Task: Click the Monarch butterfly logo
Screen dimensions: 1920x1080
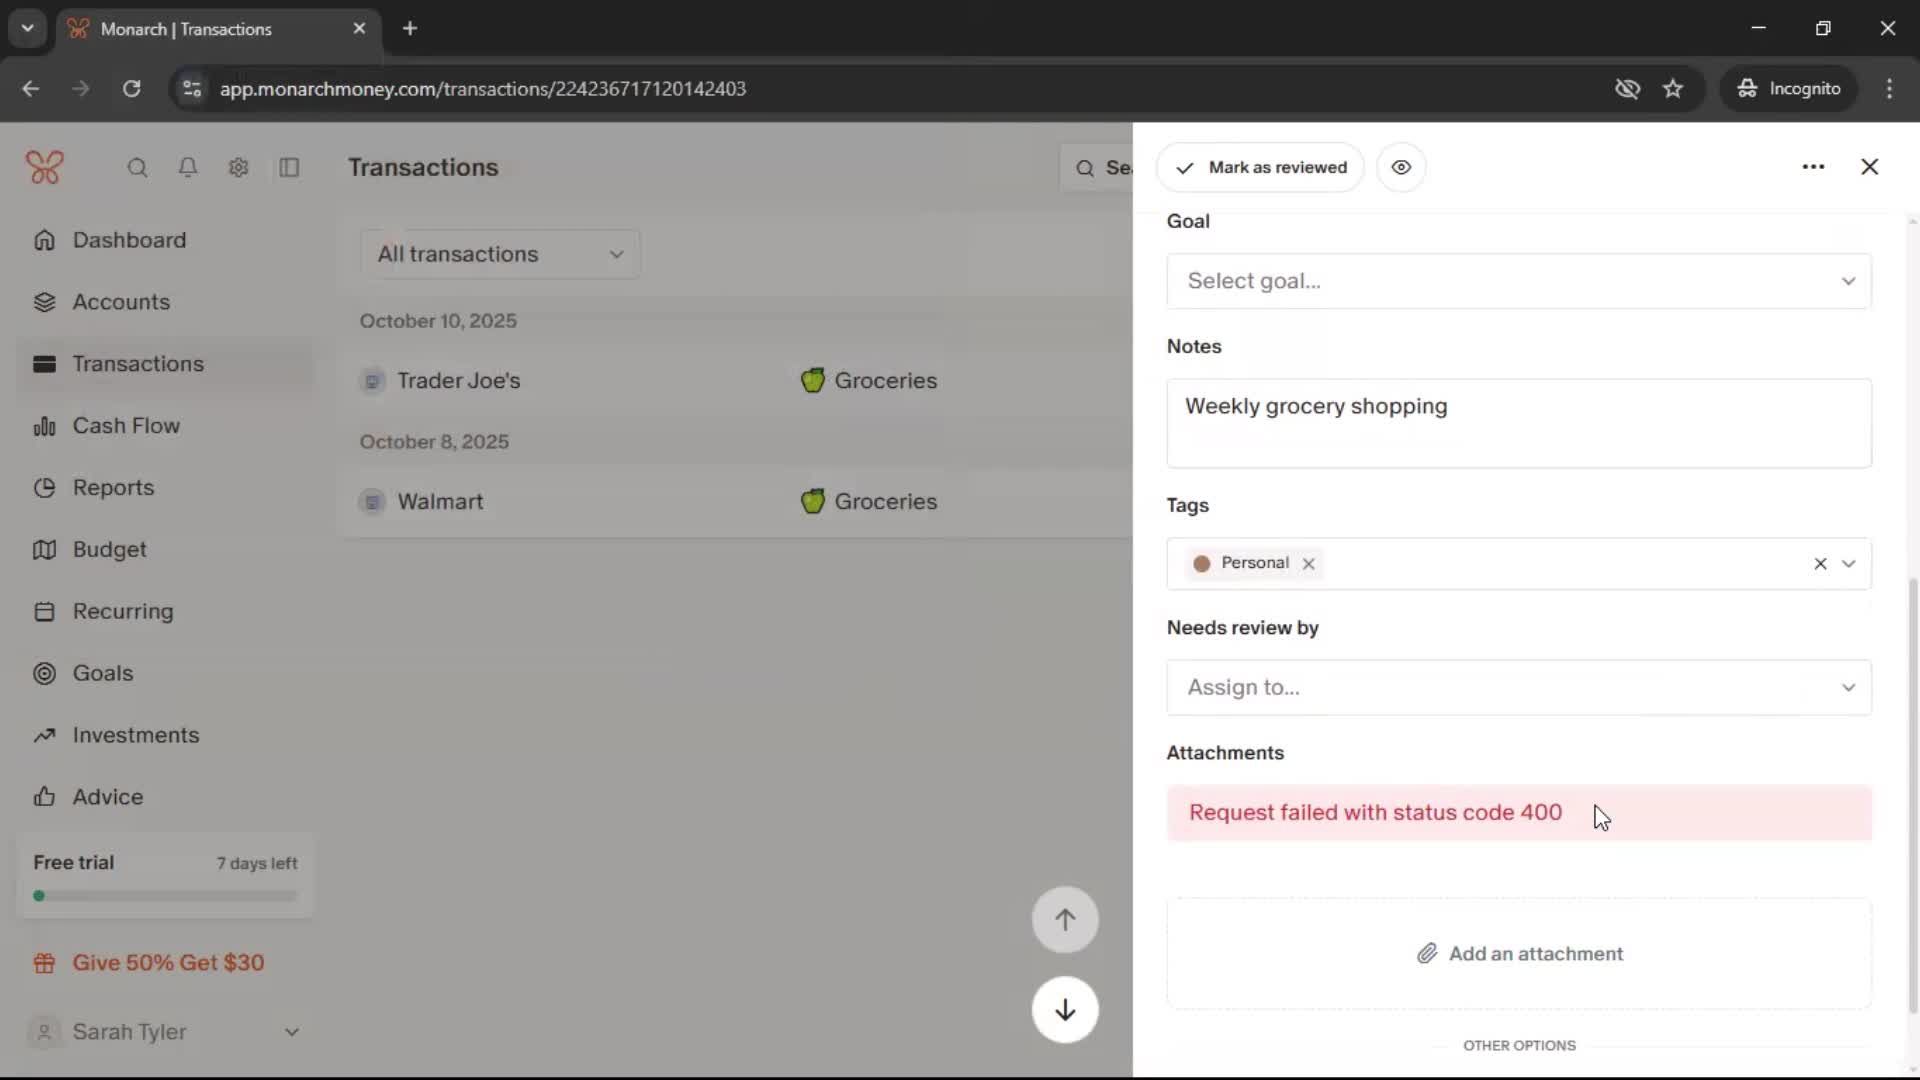Action: 45,167
